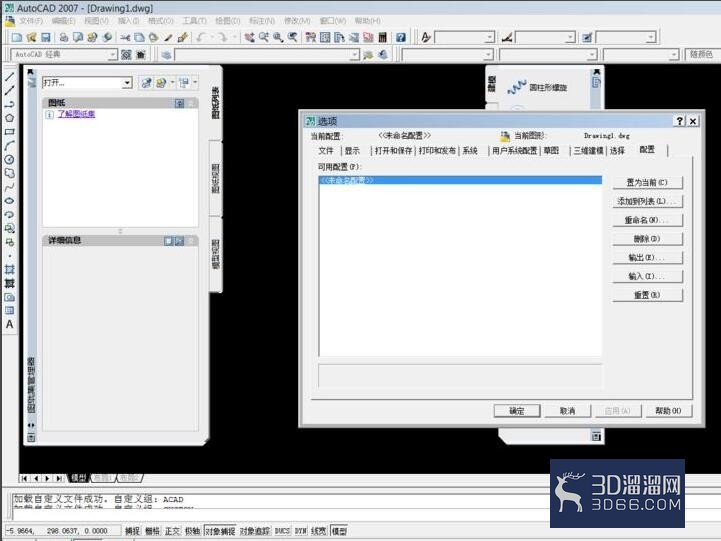
Task: Open the QuickCalc calculator icon
Action: tap(382, 37)
